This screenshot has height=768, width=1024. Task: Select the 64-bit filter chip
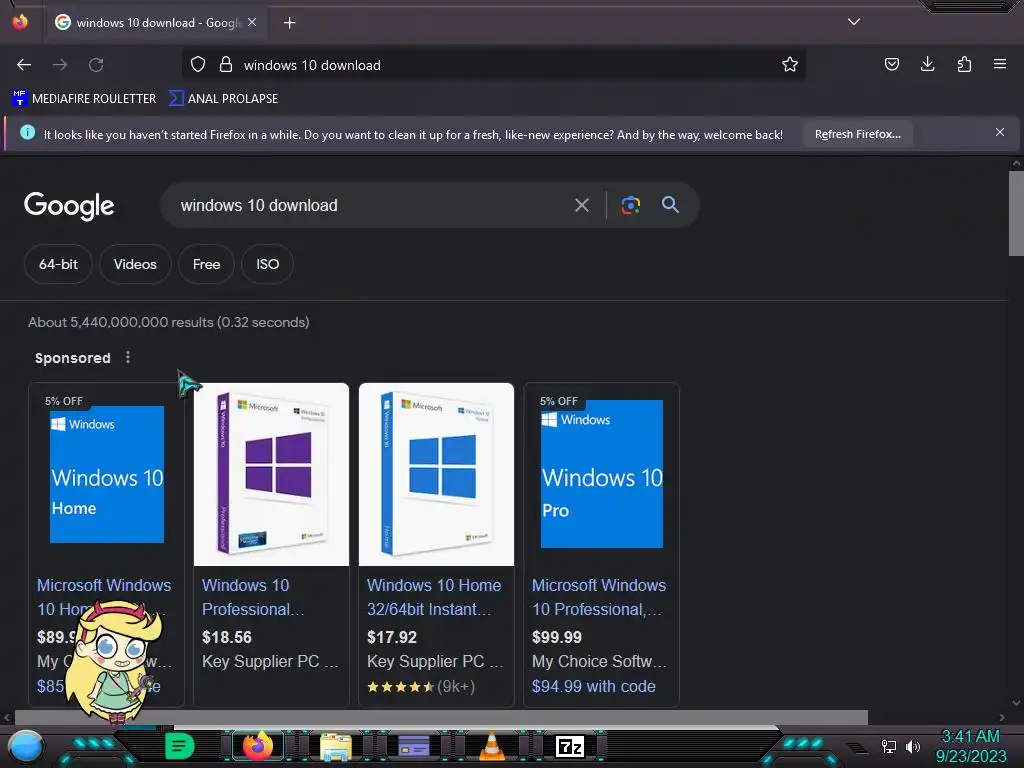pos(58,264)
